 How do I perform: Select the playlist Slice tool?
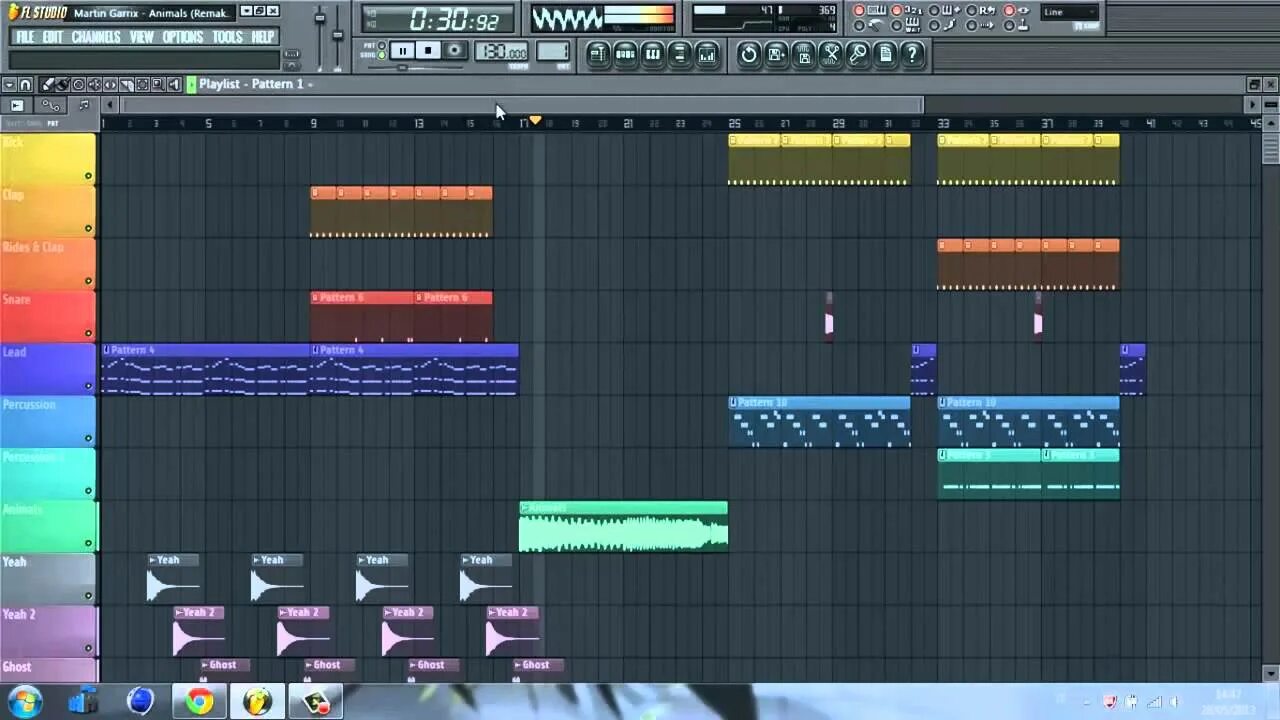click(x=126, y=85)
